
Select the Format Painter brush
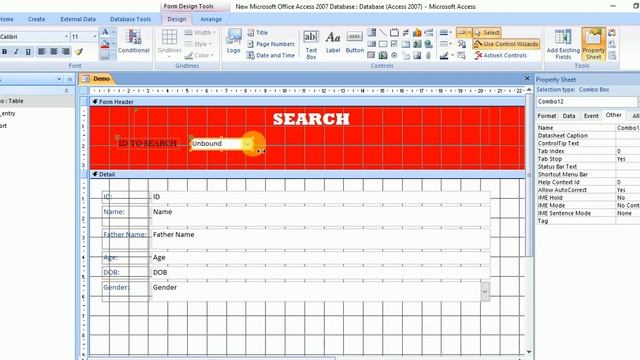click(x=79, y=52)
